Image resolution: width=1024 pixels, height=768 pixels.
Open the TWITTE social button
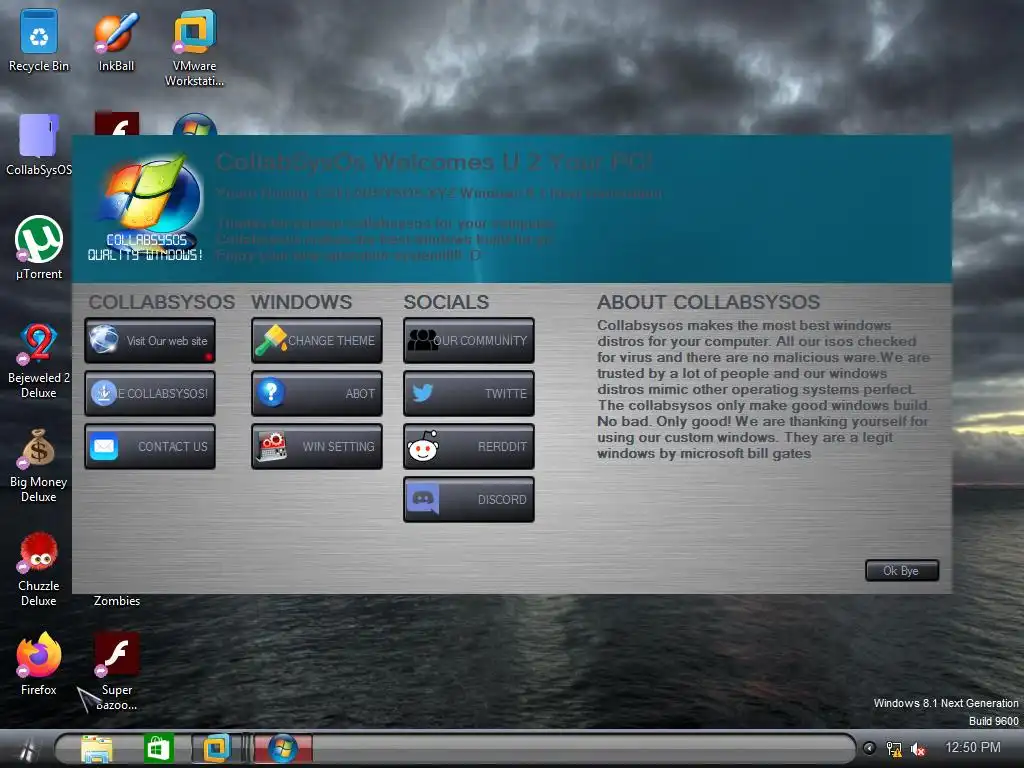click(469, 393)
